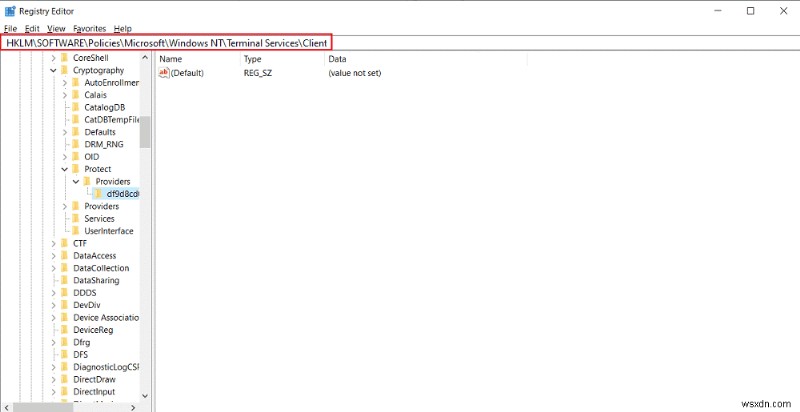This screenshot has width=800, height=412.
Task: Click the REG_SZ type cell
Action: (x=258, y=73)
